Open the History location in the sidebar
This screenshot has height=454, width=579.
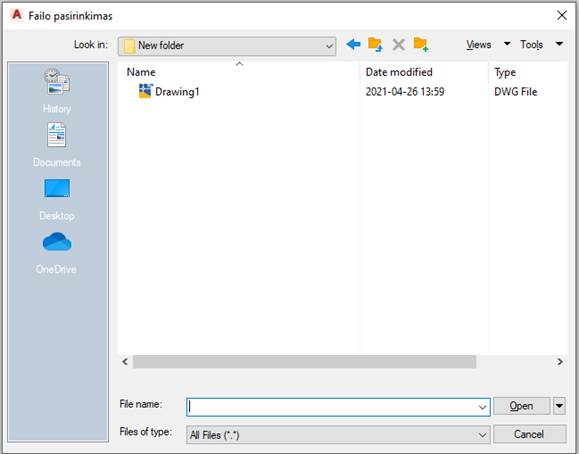click(x=57, y=91)
